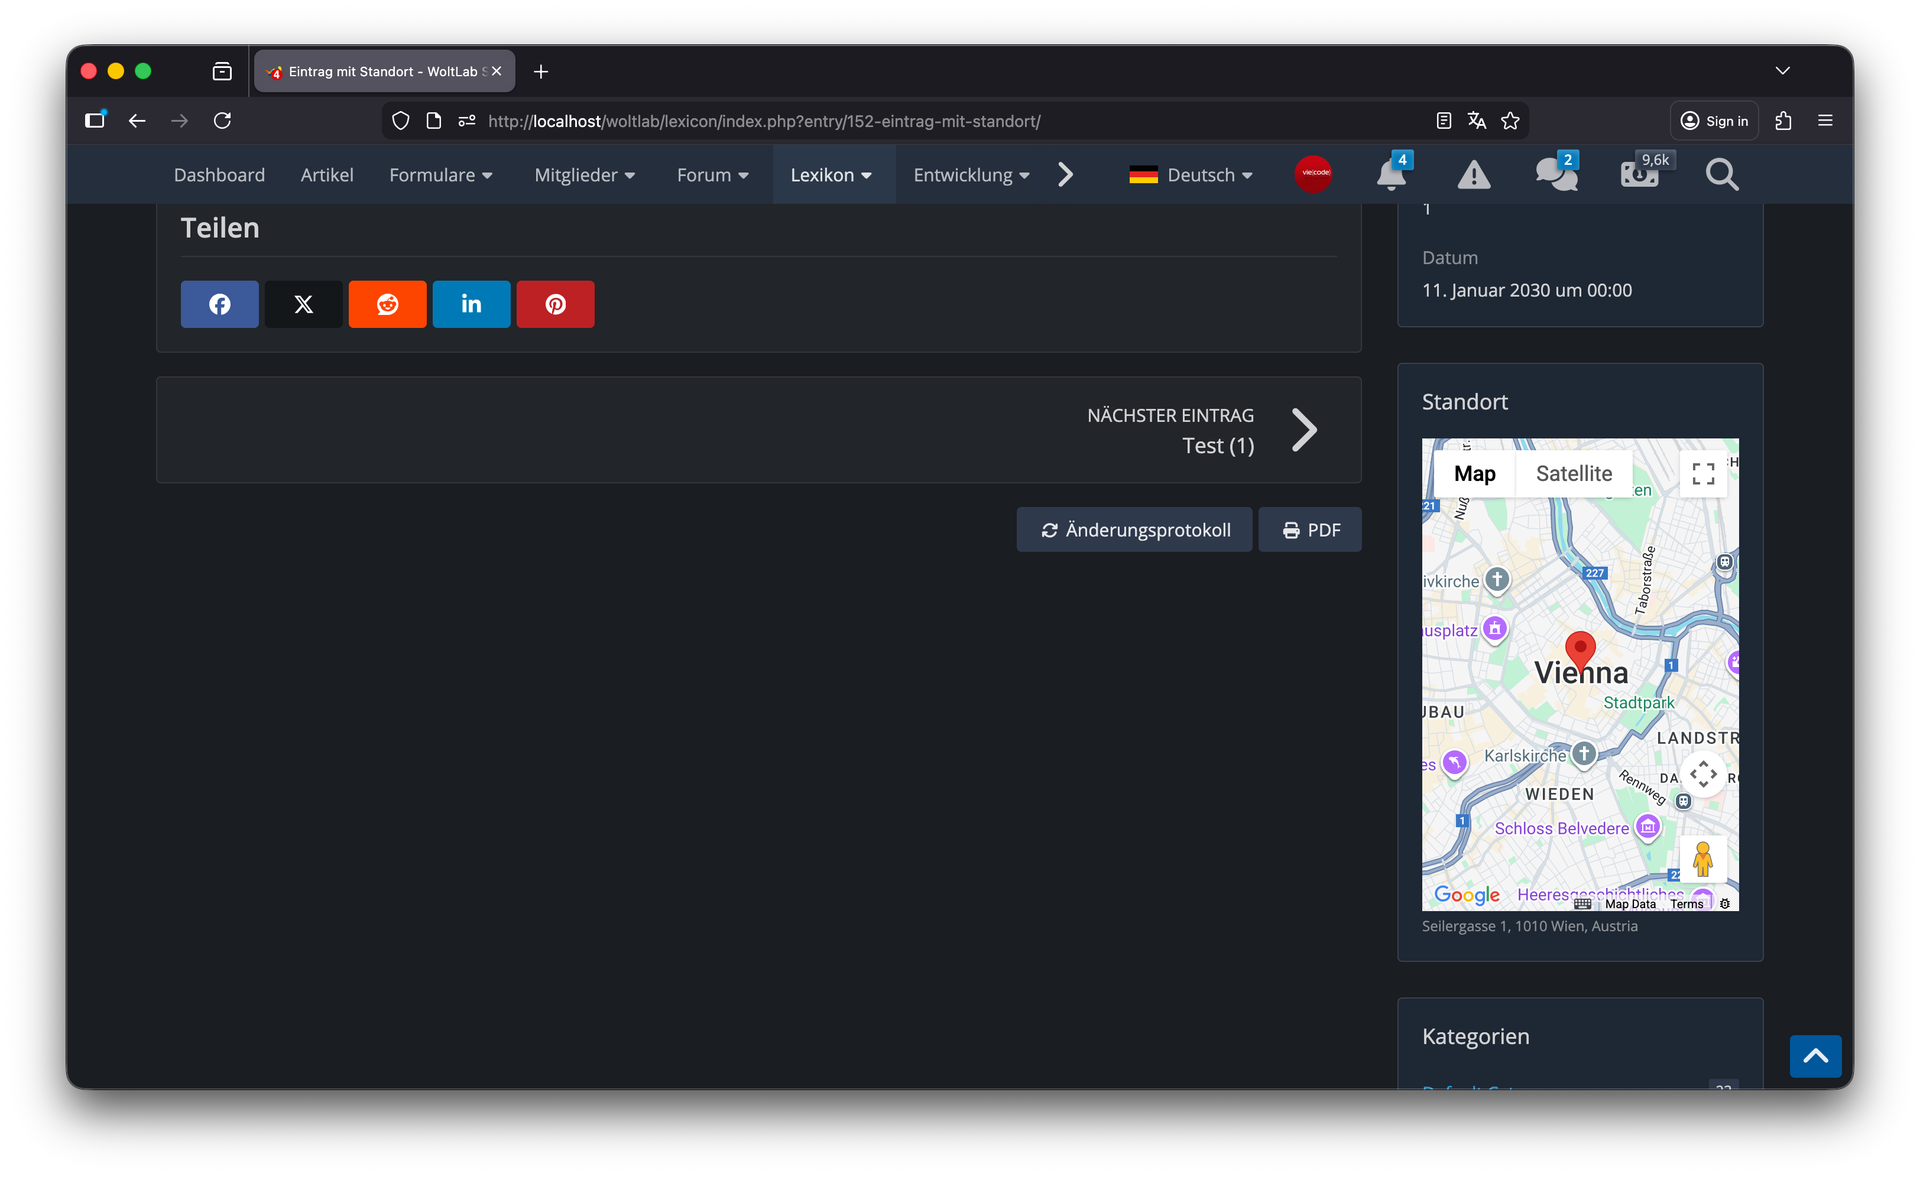
Task: Share entry on Pinterest
Action: 555,304
